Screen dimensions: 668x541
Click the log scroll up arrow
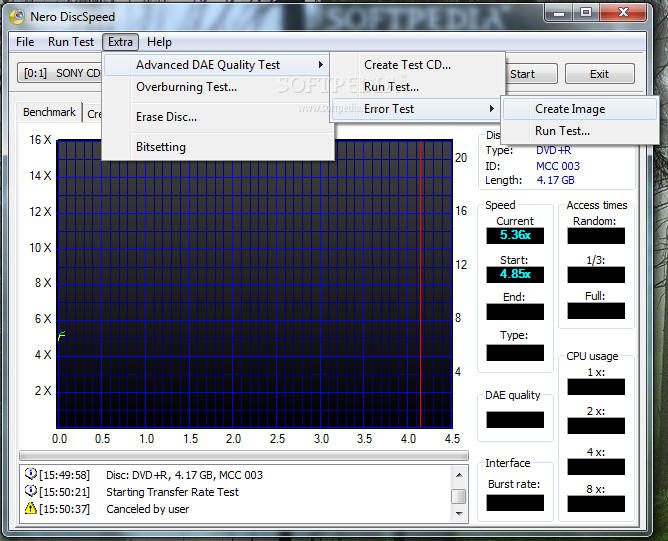click(x=459, y=475)
